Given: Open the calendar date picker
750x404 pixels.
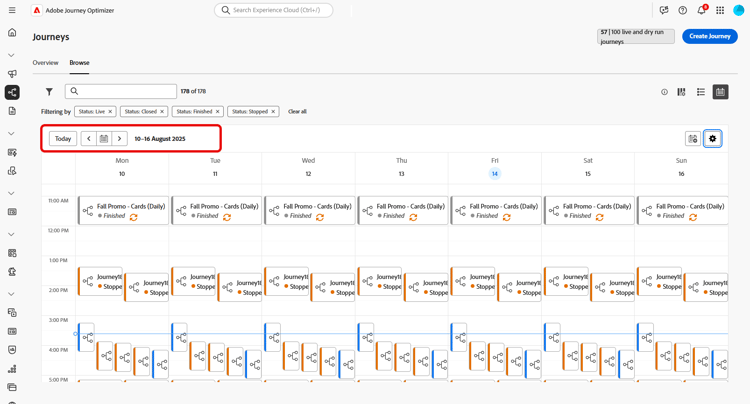Looking at the screenshot, I should 104,139.
